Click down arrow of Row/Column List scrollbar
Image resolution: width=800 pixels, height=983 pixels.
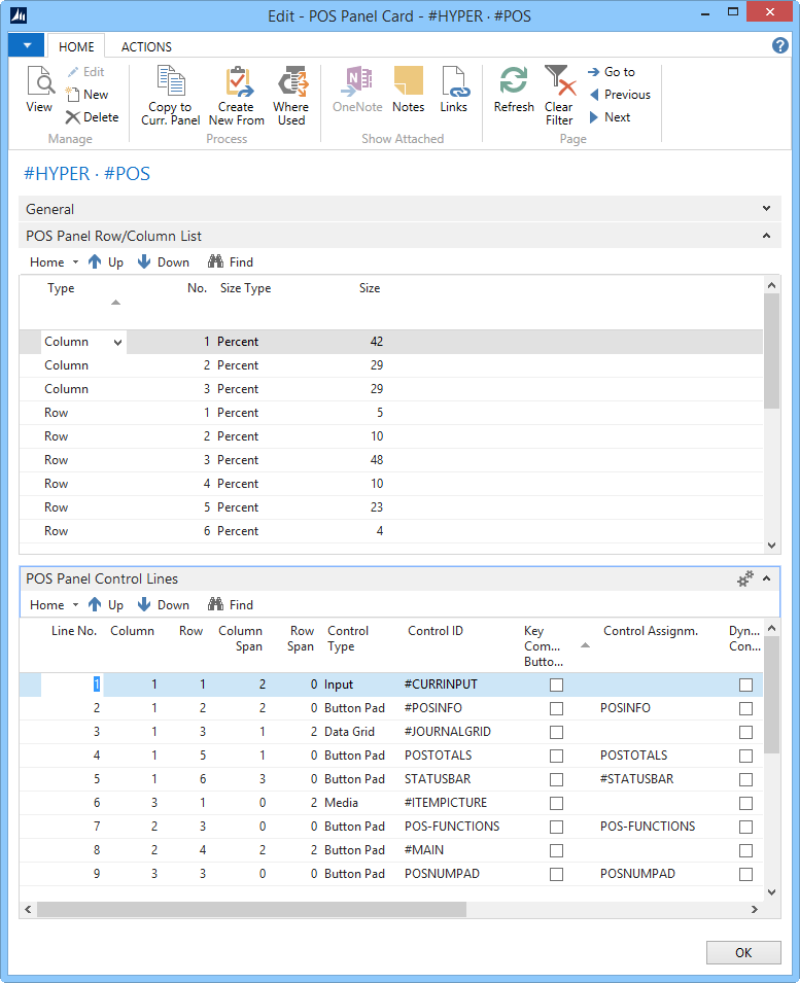coord(771,545)
